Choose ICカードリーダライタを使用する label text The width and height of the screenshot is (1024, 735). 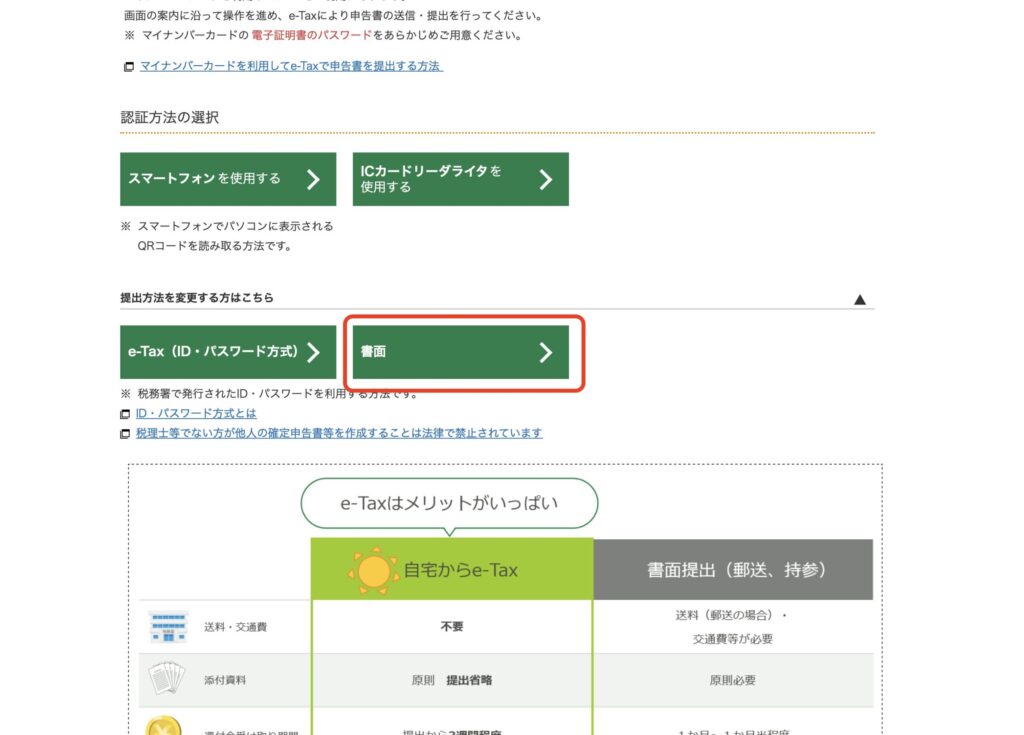pos(431,179)
